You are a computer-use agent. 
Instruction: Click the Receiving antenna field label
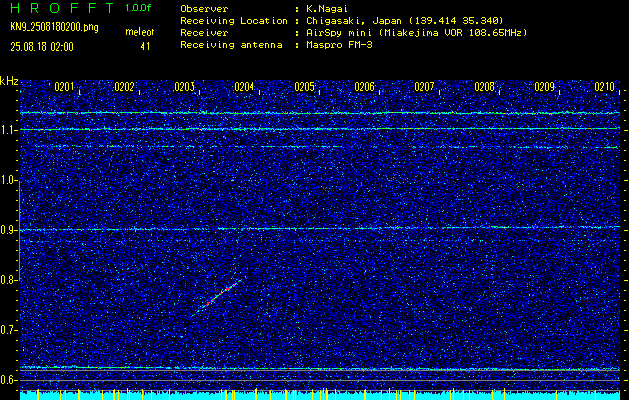coord(231,45)
